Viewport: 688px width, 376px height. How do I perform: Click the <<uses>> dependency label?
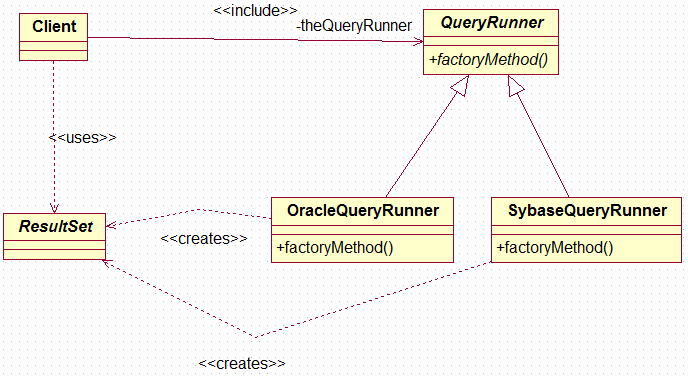point(82,138)
